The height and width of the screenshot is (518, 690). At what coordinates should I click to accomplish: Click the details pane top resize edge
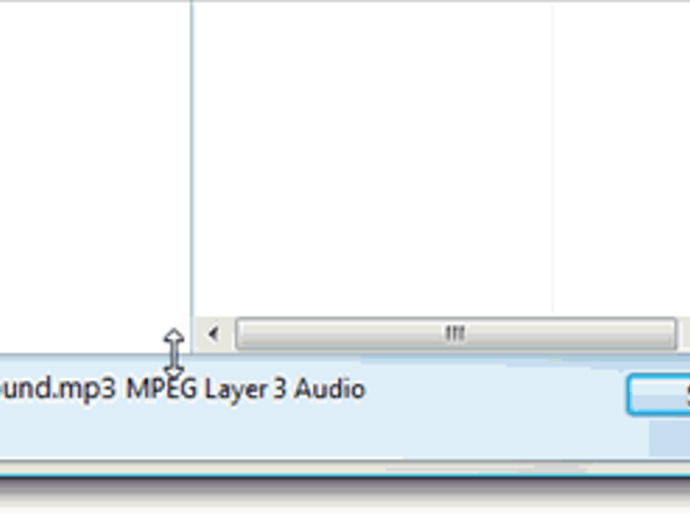pos(345,355)
